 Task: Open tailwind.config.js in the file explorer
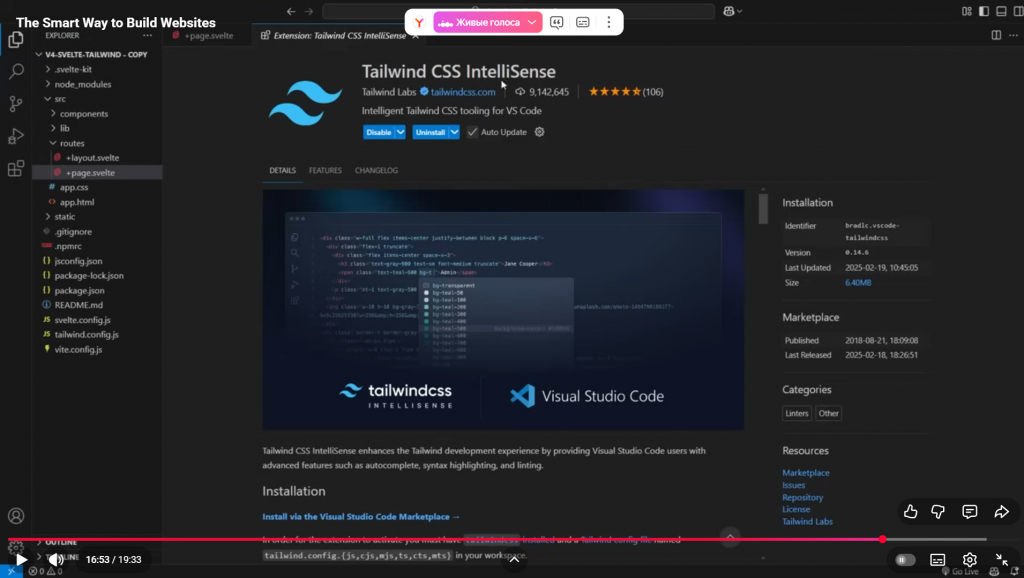pyautogui.click(x=86, y=335)
